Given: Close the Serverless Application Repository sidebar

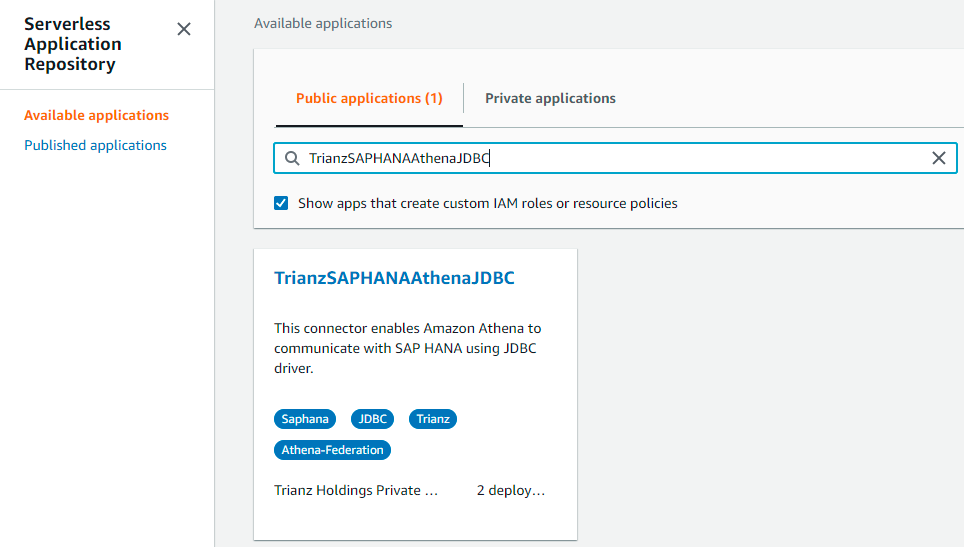Looking at the screenshot, I should point(184,29).
